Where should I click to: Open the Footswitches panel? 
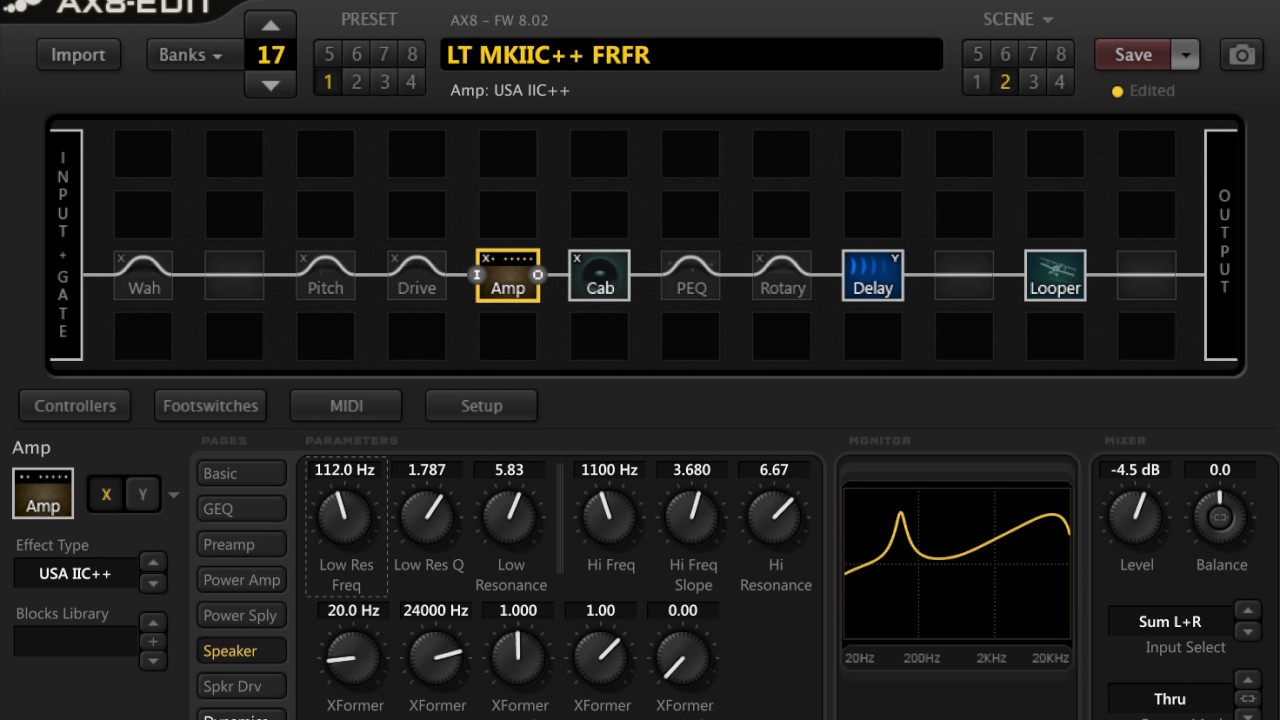210,406
